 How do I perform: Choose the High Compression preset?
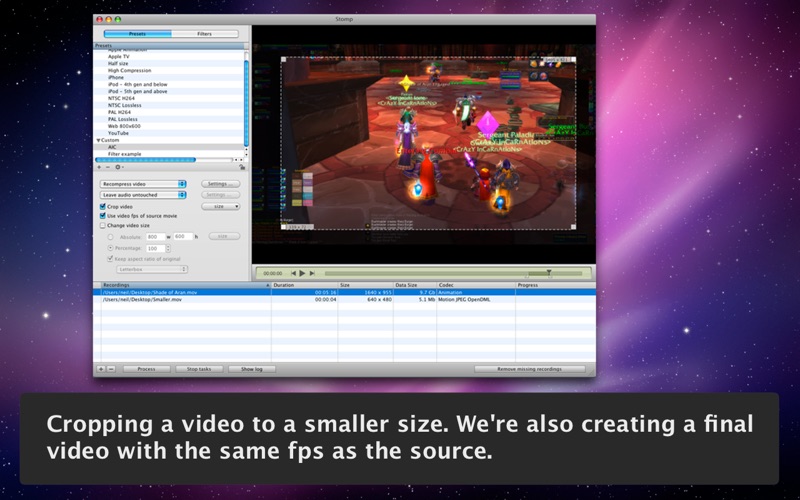point(129,70)
